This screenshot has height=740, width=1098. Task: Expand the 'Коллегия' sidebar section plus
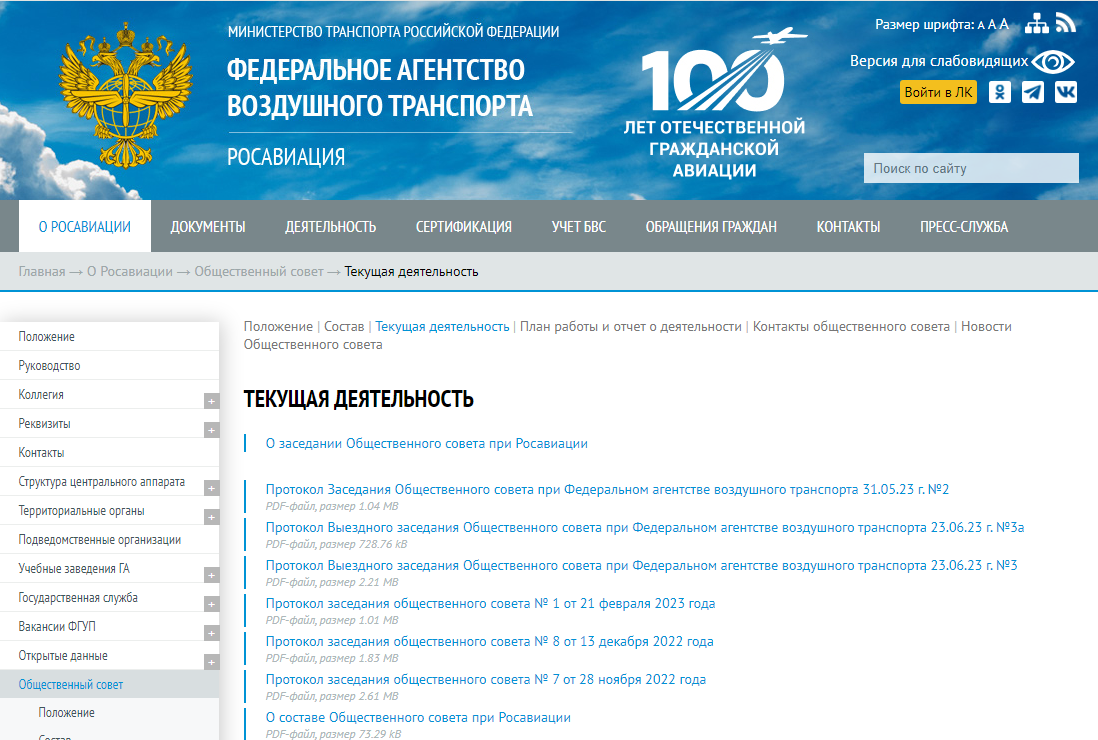pos(211,401)
